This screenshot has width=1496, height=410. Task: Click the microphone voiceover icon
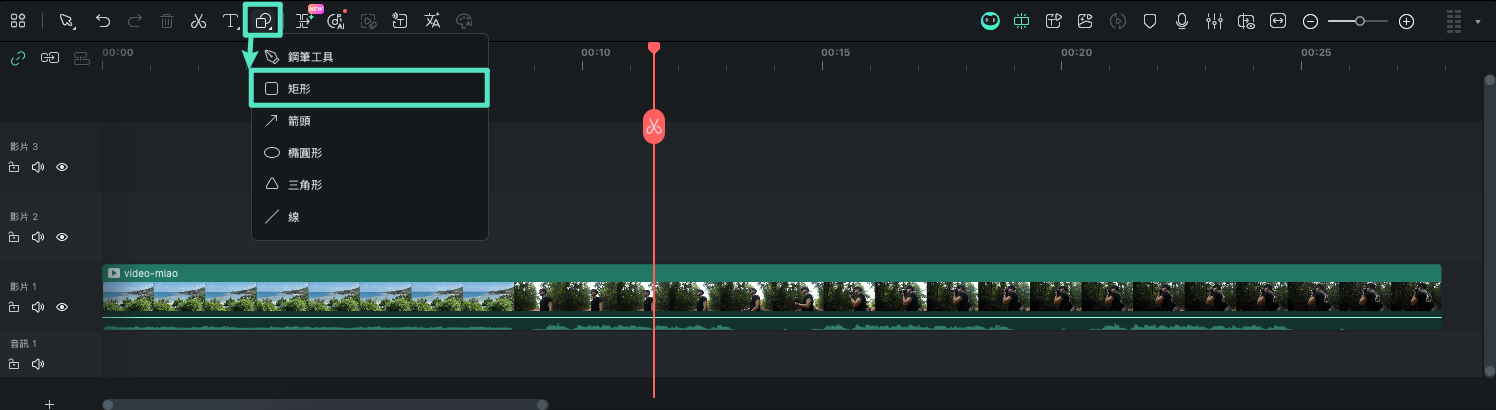point(1182,21)
